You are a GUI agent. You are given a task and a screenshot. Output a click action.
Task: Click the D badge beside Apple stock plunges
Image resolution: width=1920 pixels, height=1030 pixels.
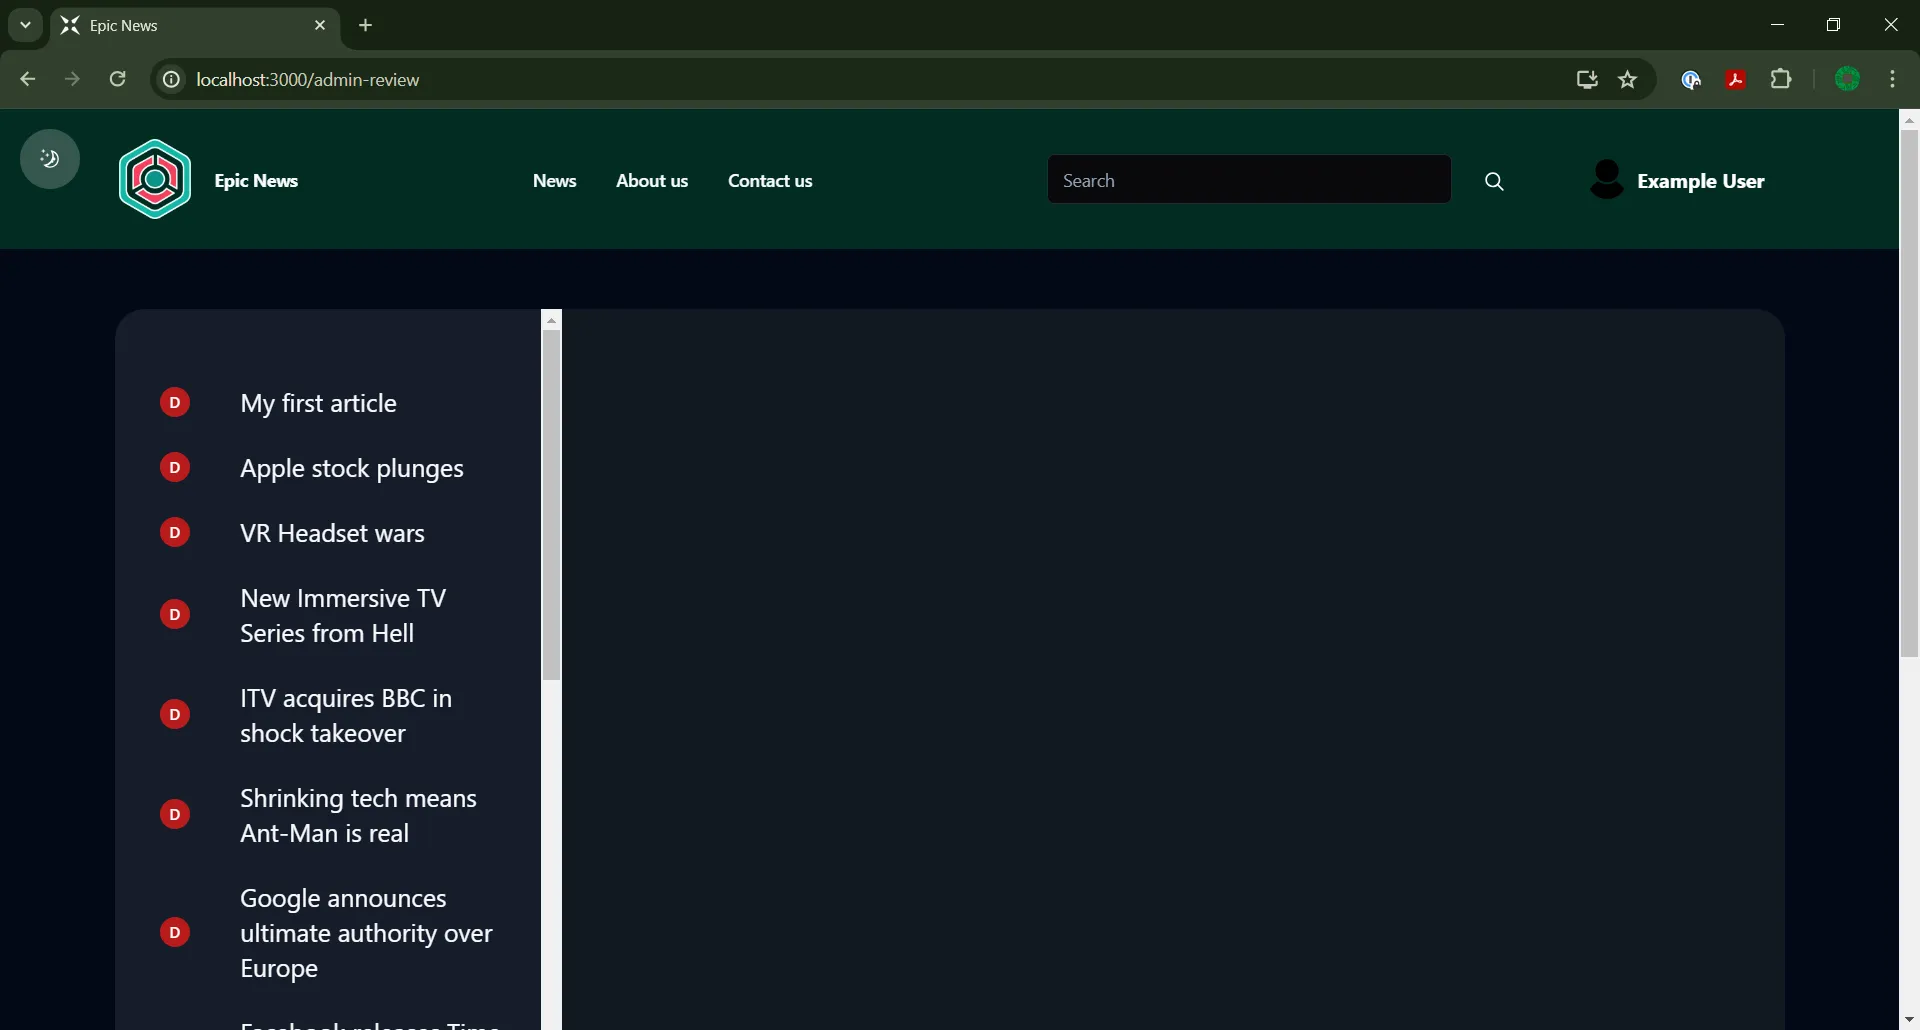point(175,468)
